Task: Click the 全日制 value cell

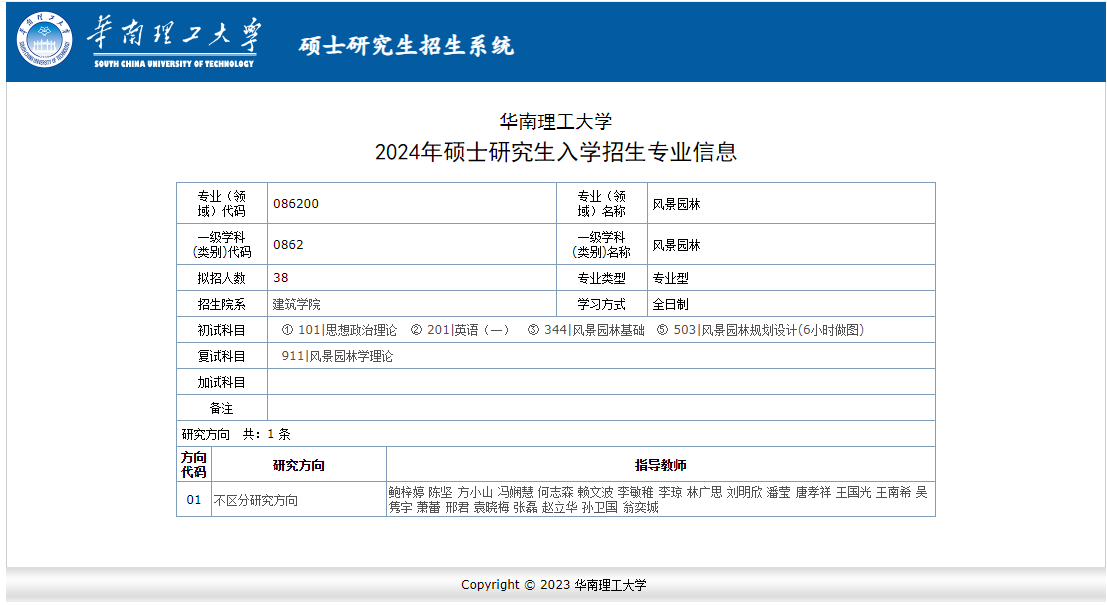Action: pos(791,304)
